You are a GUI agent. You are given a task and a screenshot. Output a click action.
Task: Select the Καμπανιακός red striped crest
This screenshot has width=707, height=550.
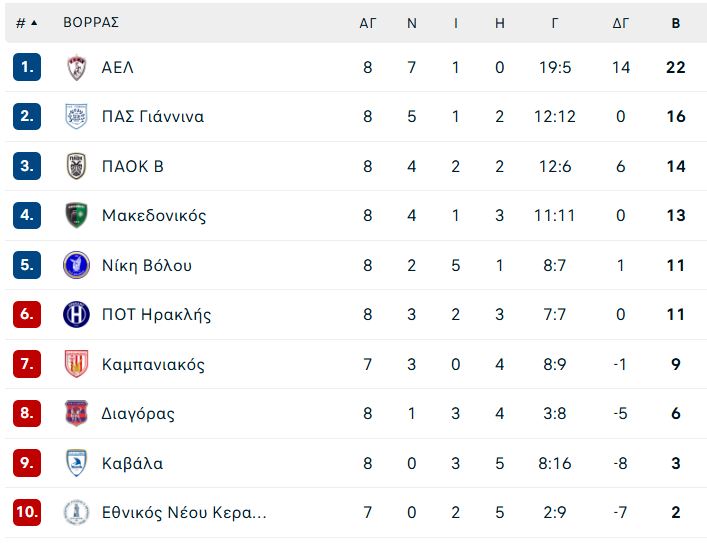[x=76, y=363]
